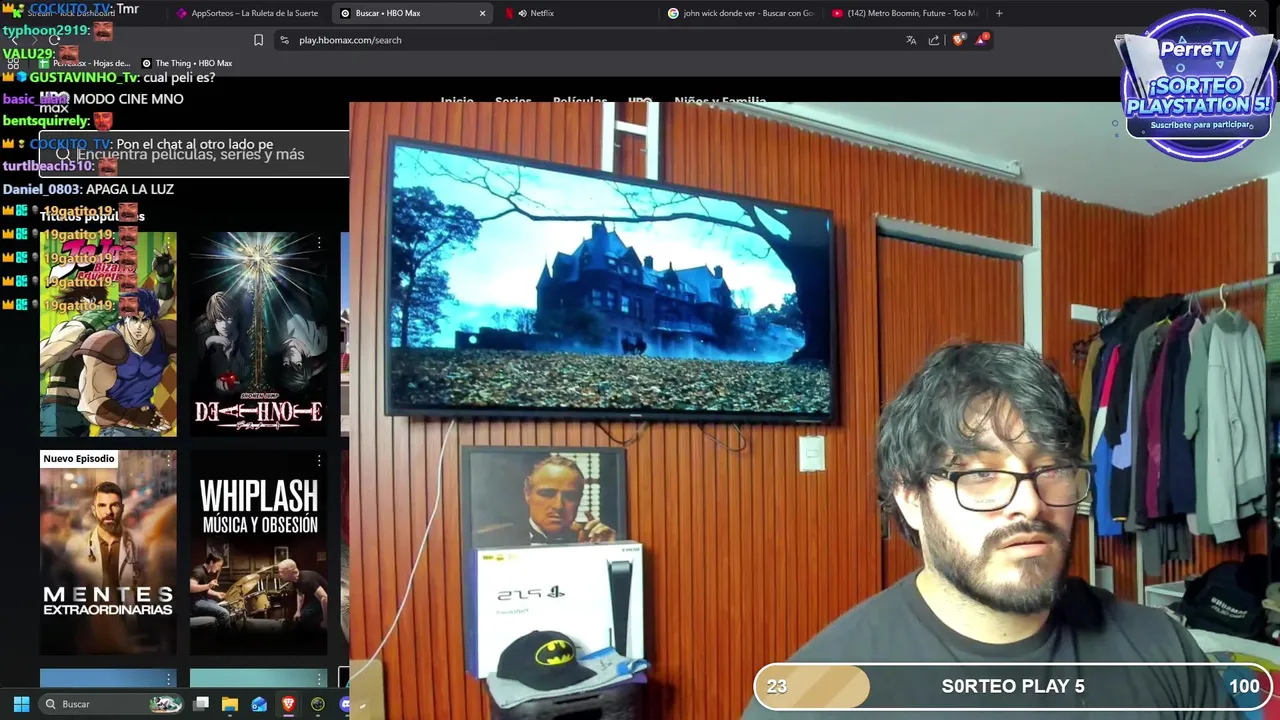Screen dimensions: 1280x720
Task: Switch to Metro Boomin YouTube tab
Action: pyautogui.click(x=905, y=13)
